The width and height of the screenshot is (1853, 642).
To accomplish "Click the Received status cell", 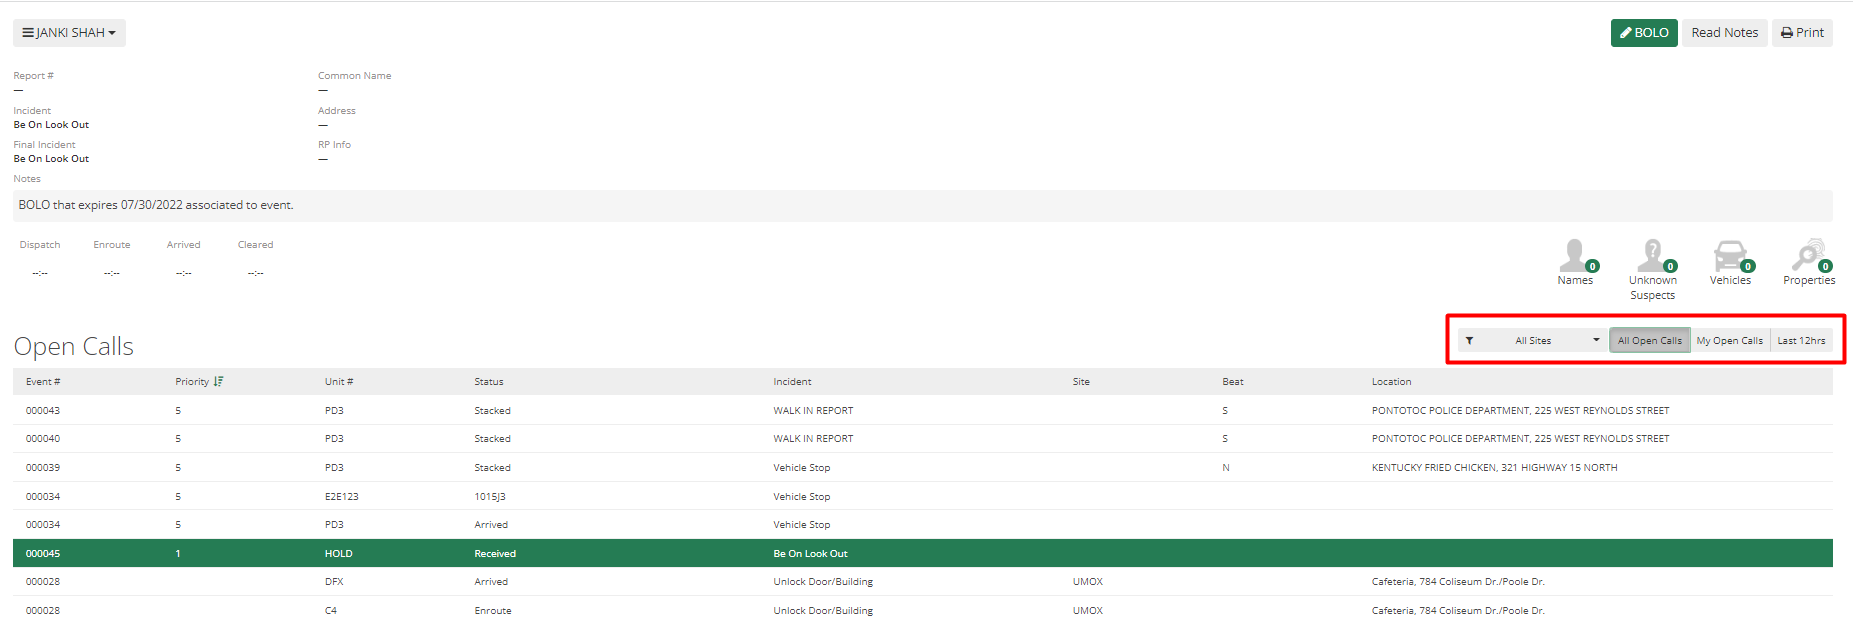I will pos(495,554).
